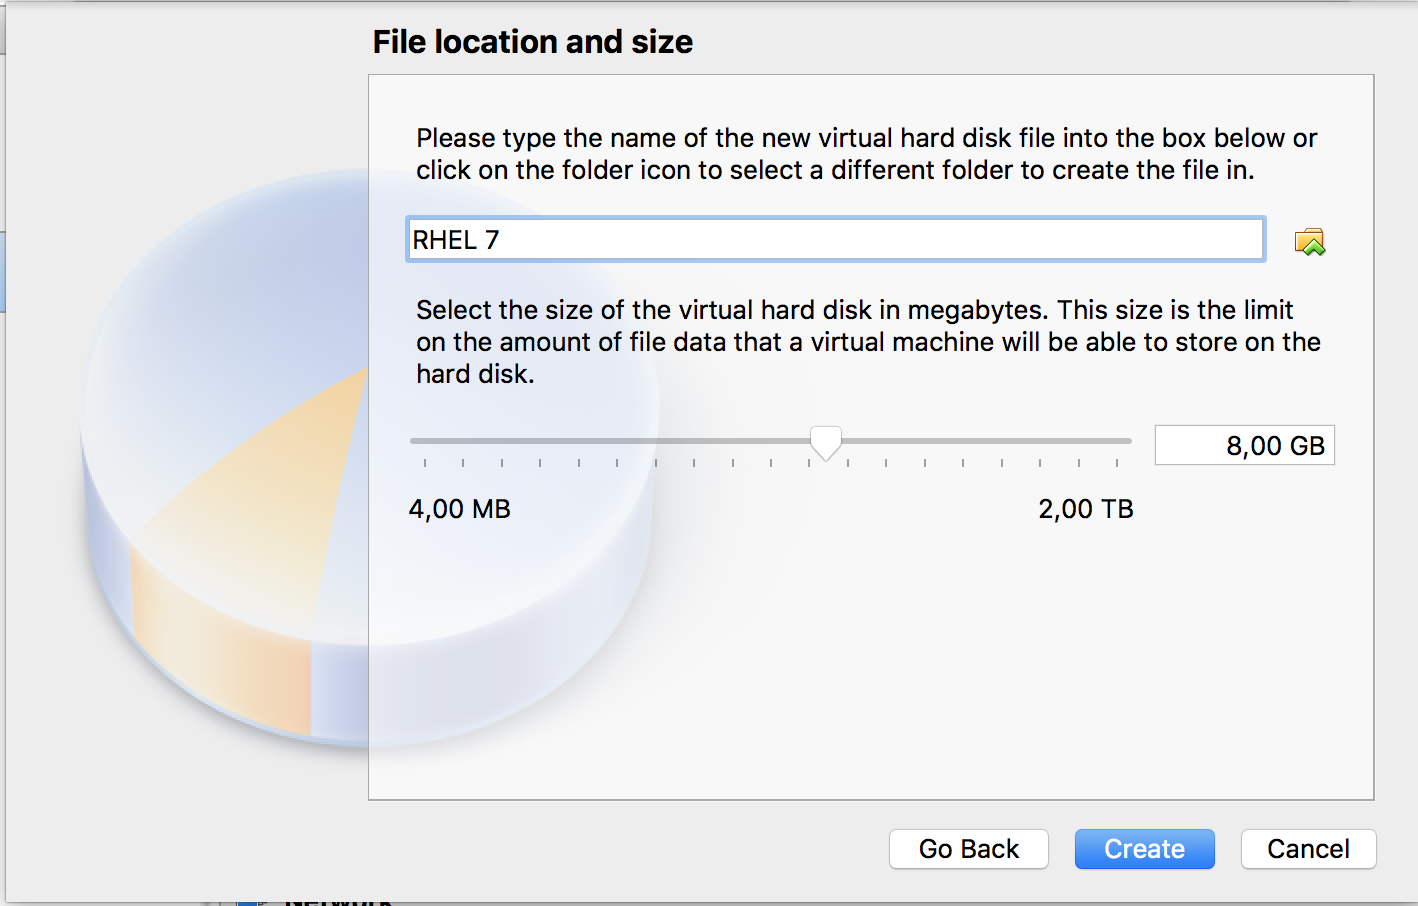Click the 2,00 TB maximum label

click(1086, 509)
